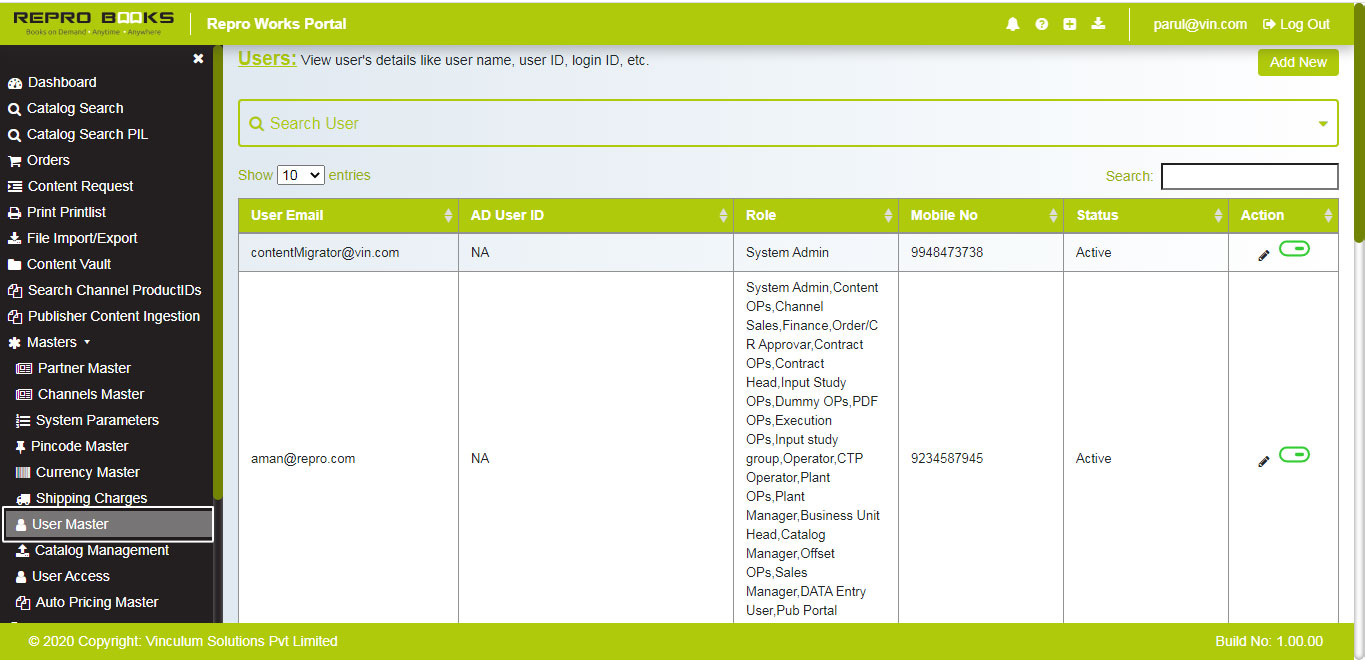1365x660 pixels.
Task: Click the Add New button
Action: tap(1297, 62)
